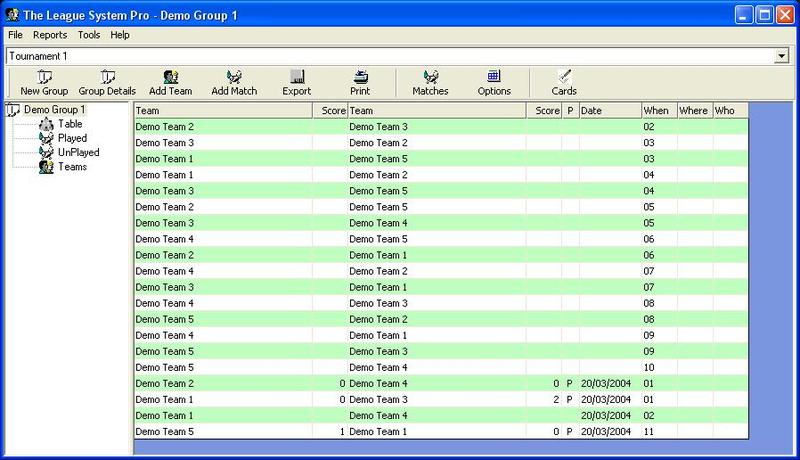The width and height of the screenshot is (800, 460).
Task: Select Demo Group 1 tree label
Action: pyautogui.click(x=55, y=110)
